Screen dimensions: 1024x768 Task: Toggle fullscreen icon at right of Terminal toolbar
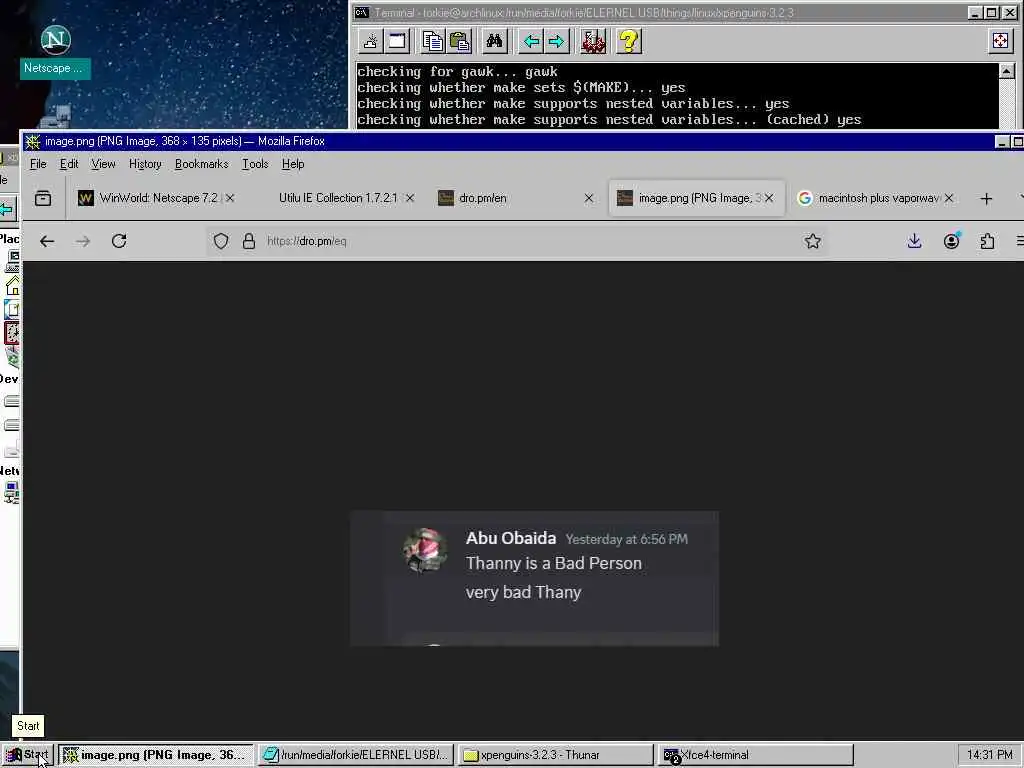1000,42
